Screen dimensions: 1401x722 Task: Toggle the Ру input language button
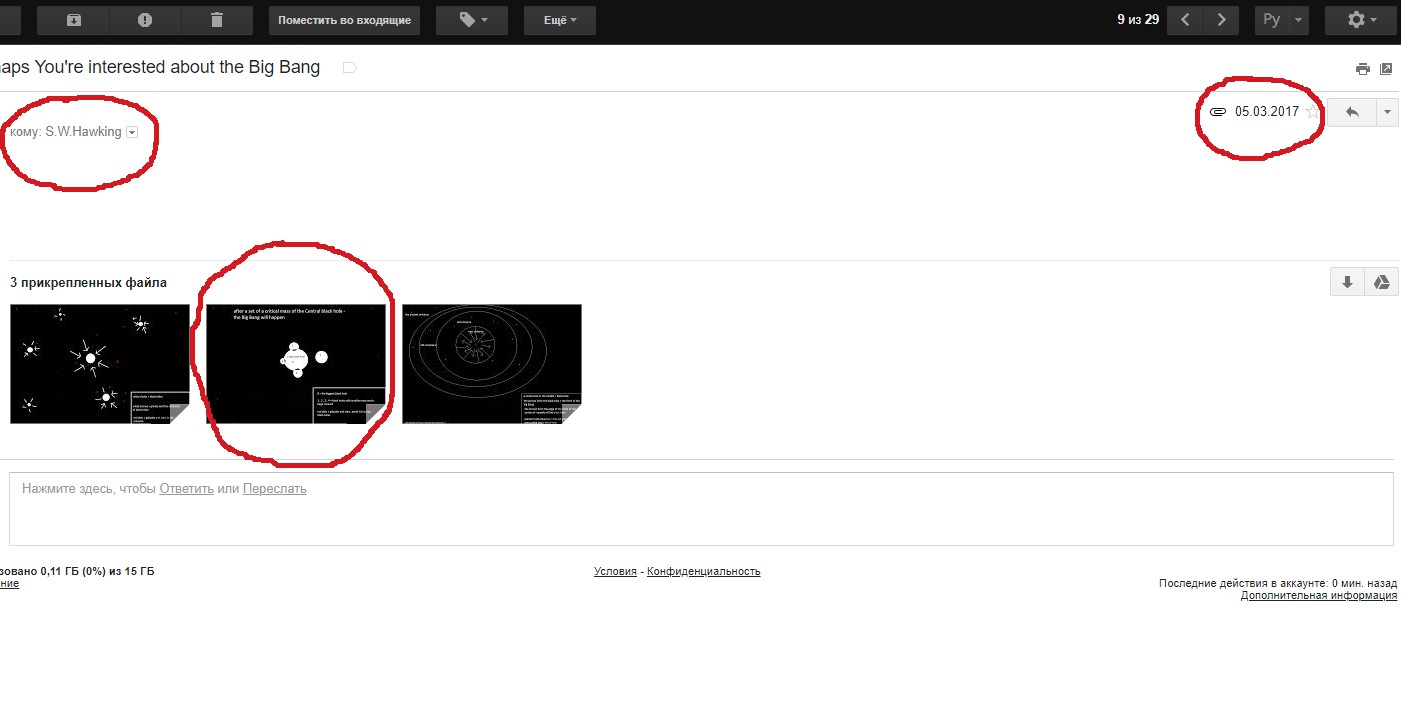[1272, 20]
